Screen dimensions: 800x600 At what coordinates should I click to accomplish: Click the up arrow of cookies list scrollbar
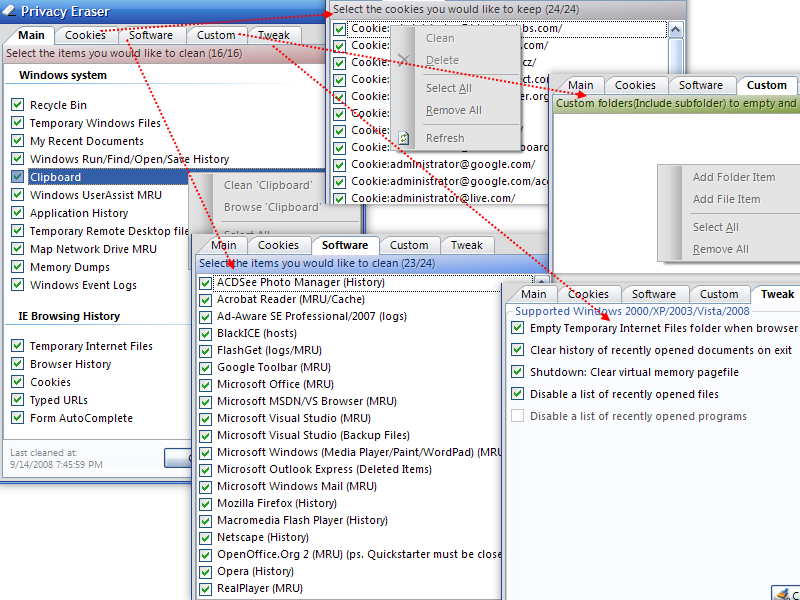coord(676,30)
